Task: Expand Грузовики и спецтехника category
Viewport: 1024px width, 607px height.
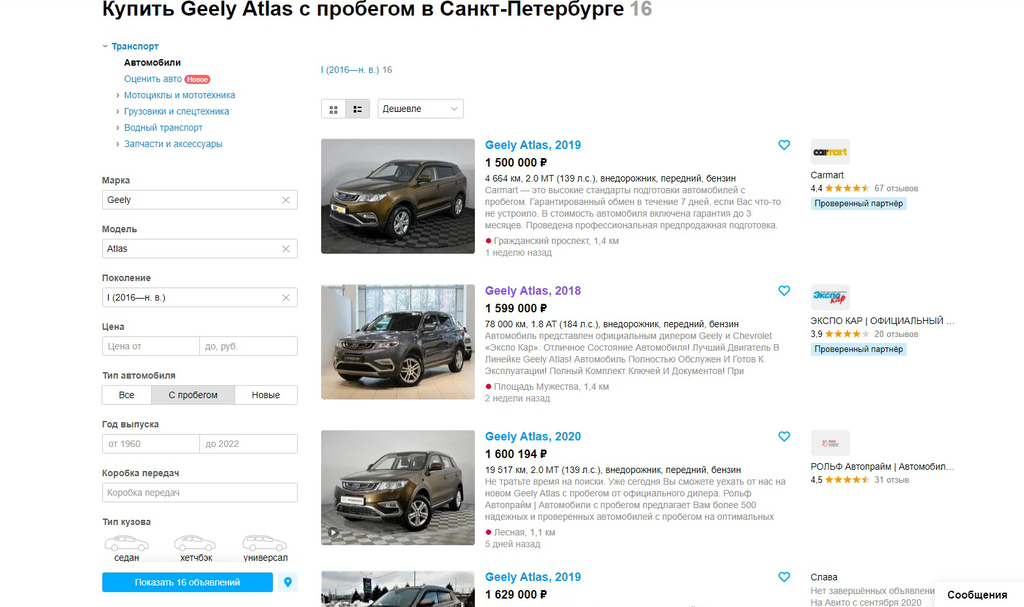Action: [x=118, y=112]
